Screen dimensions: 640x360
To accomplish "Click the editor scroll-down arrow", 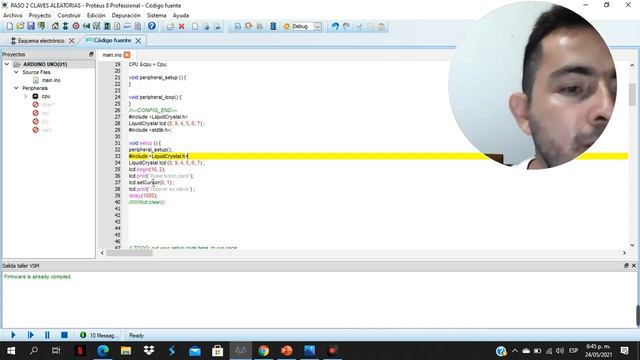I will [x=632, y=245].
